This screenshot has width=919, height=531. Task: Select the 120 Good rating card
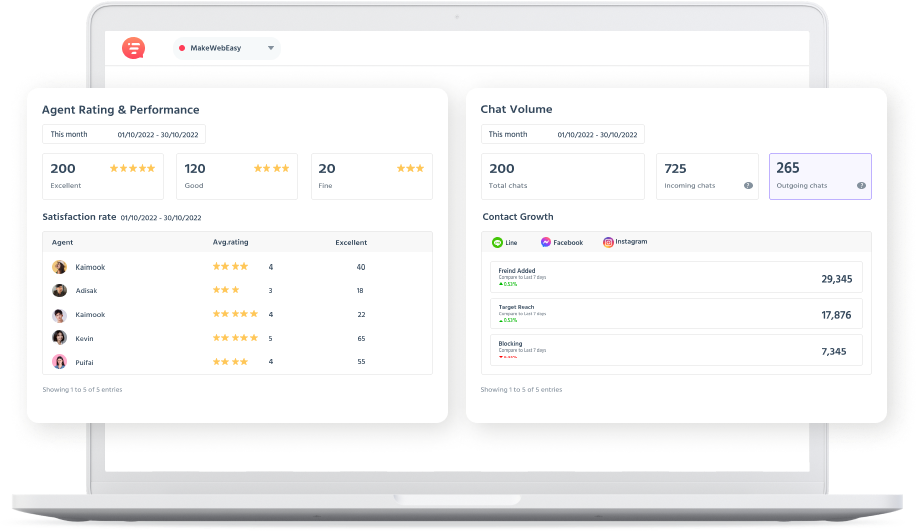(x=237, y=176)
